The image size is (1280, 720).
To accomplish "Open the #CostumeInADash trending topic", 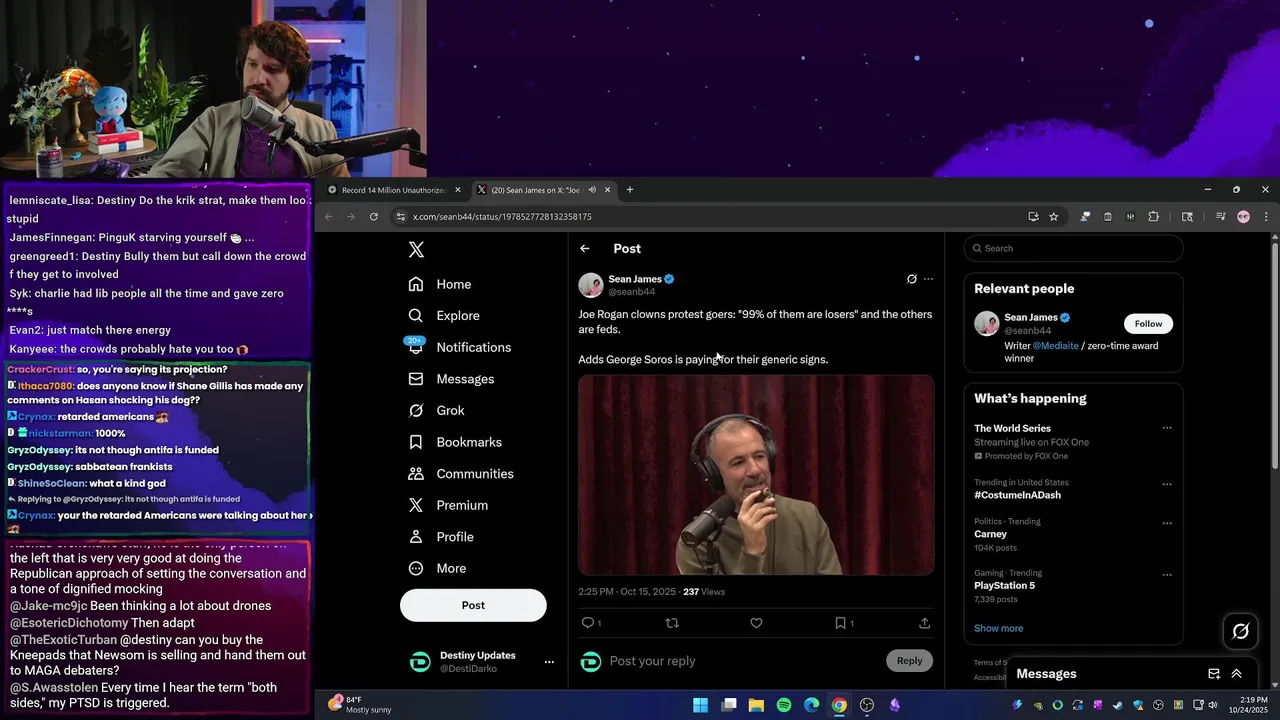I will tap(1017, 495).
